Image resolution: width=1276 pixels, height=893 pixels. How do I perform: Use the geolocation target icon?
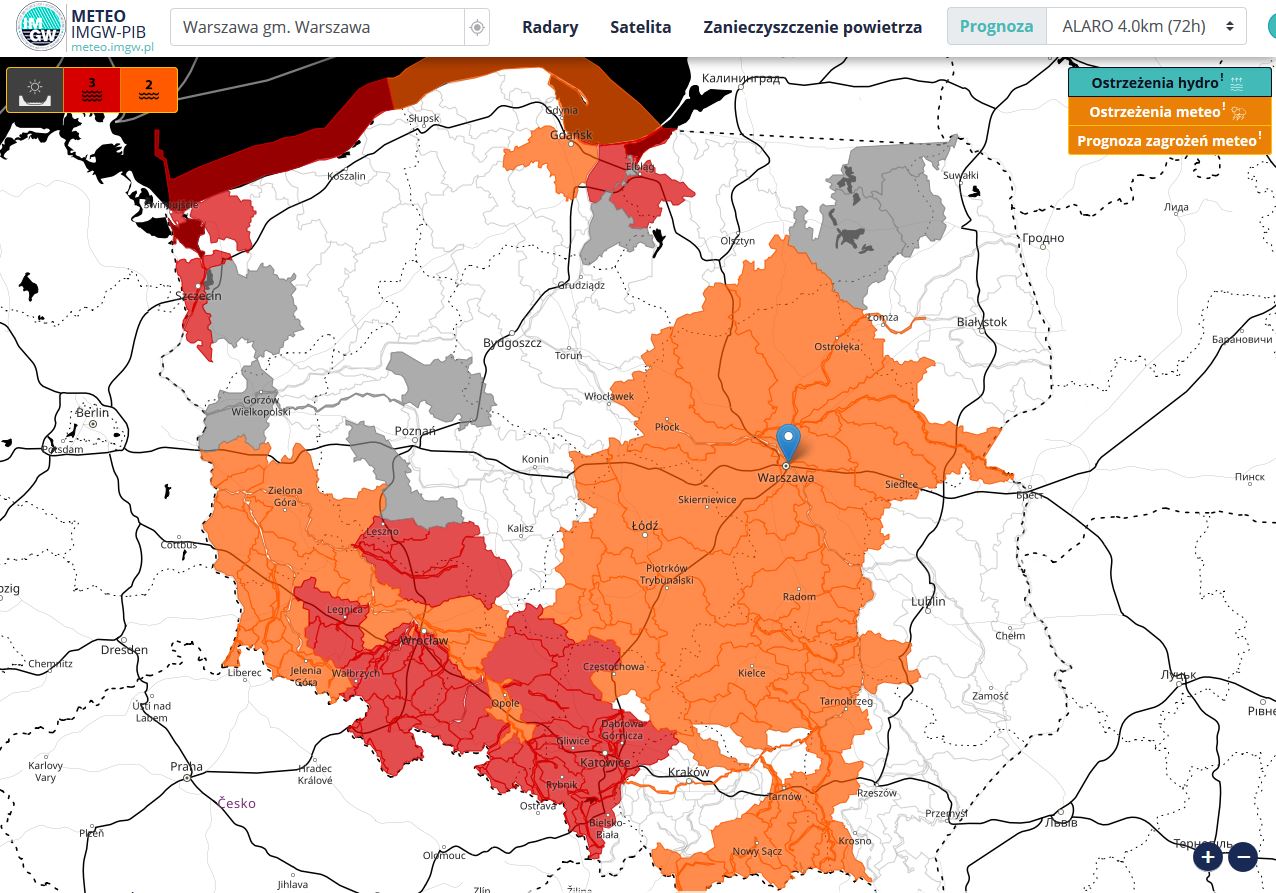(x=478, y=27)
